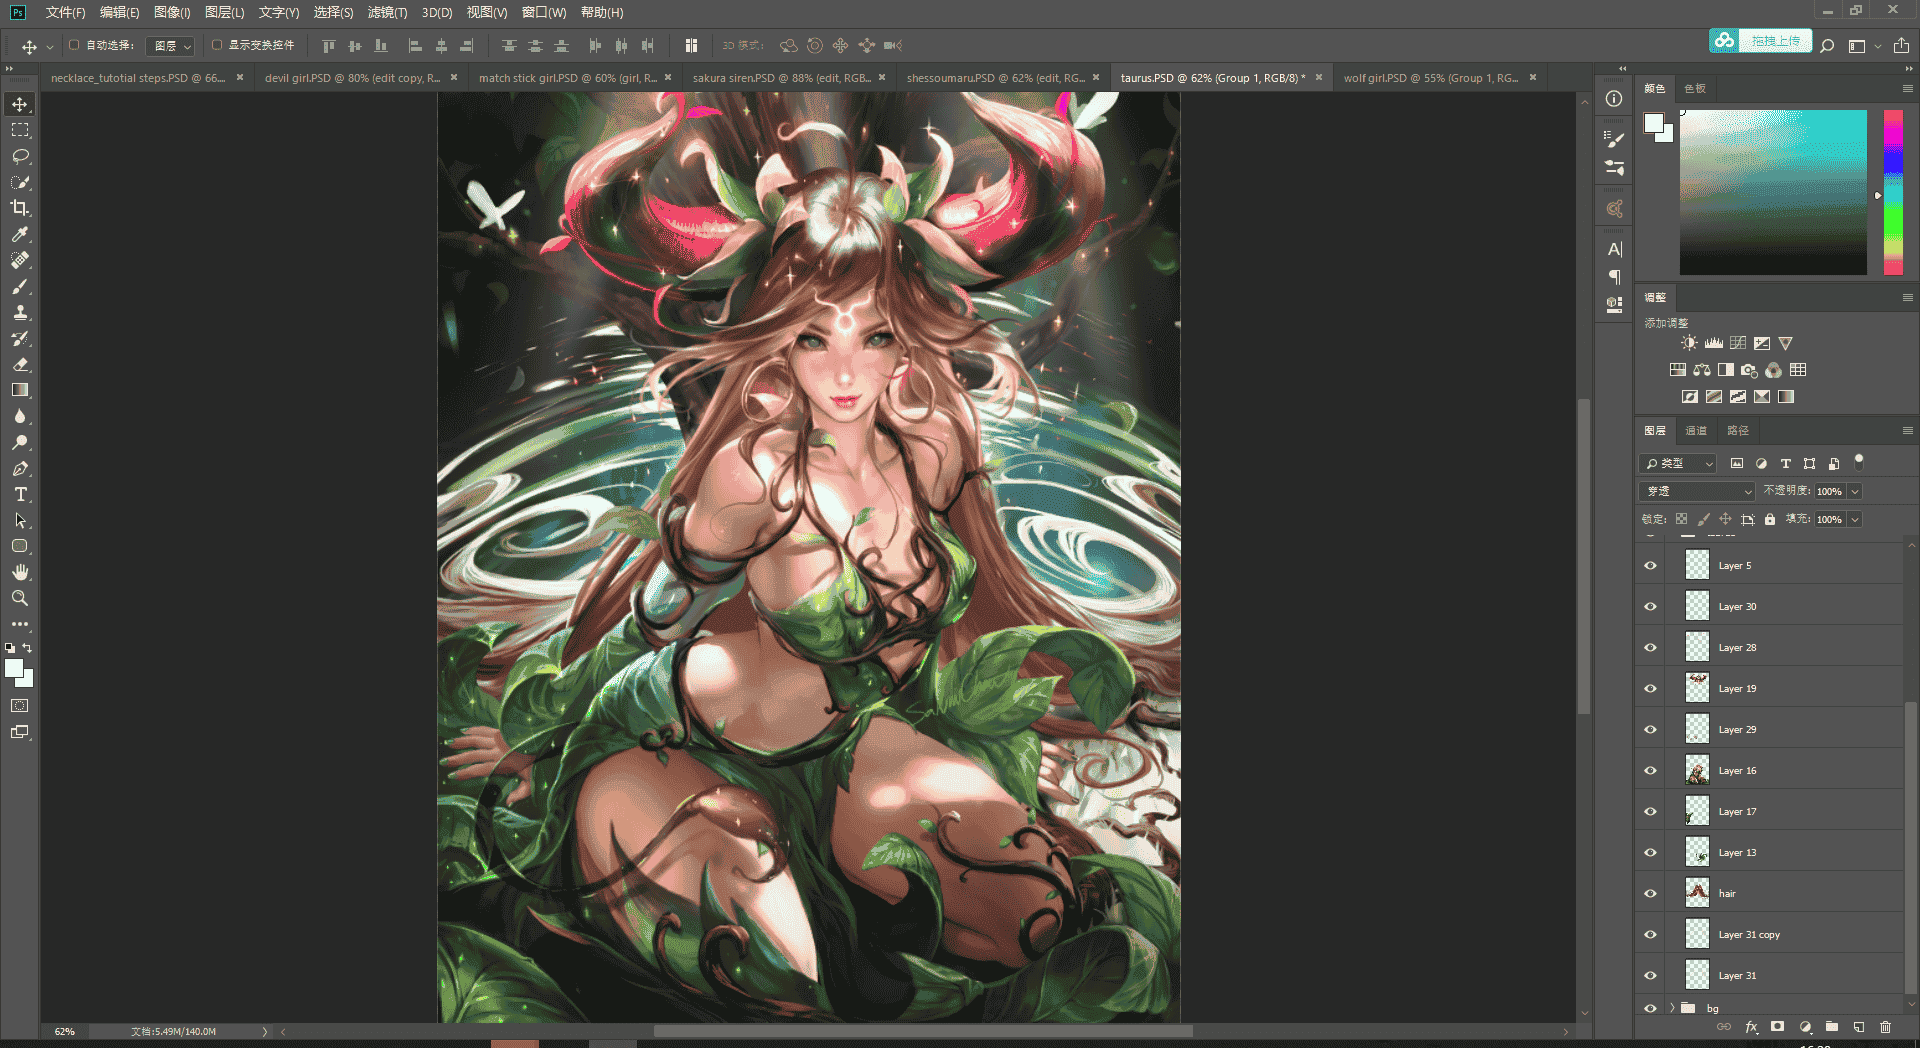Select the Hand tool
The width and height of the screenshot is (1920, 1048).
(20, 572)
